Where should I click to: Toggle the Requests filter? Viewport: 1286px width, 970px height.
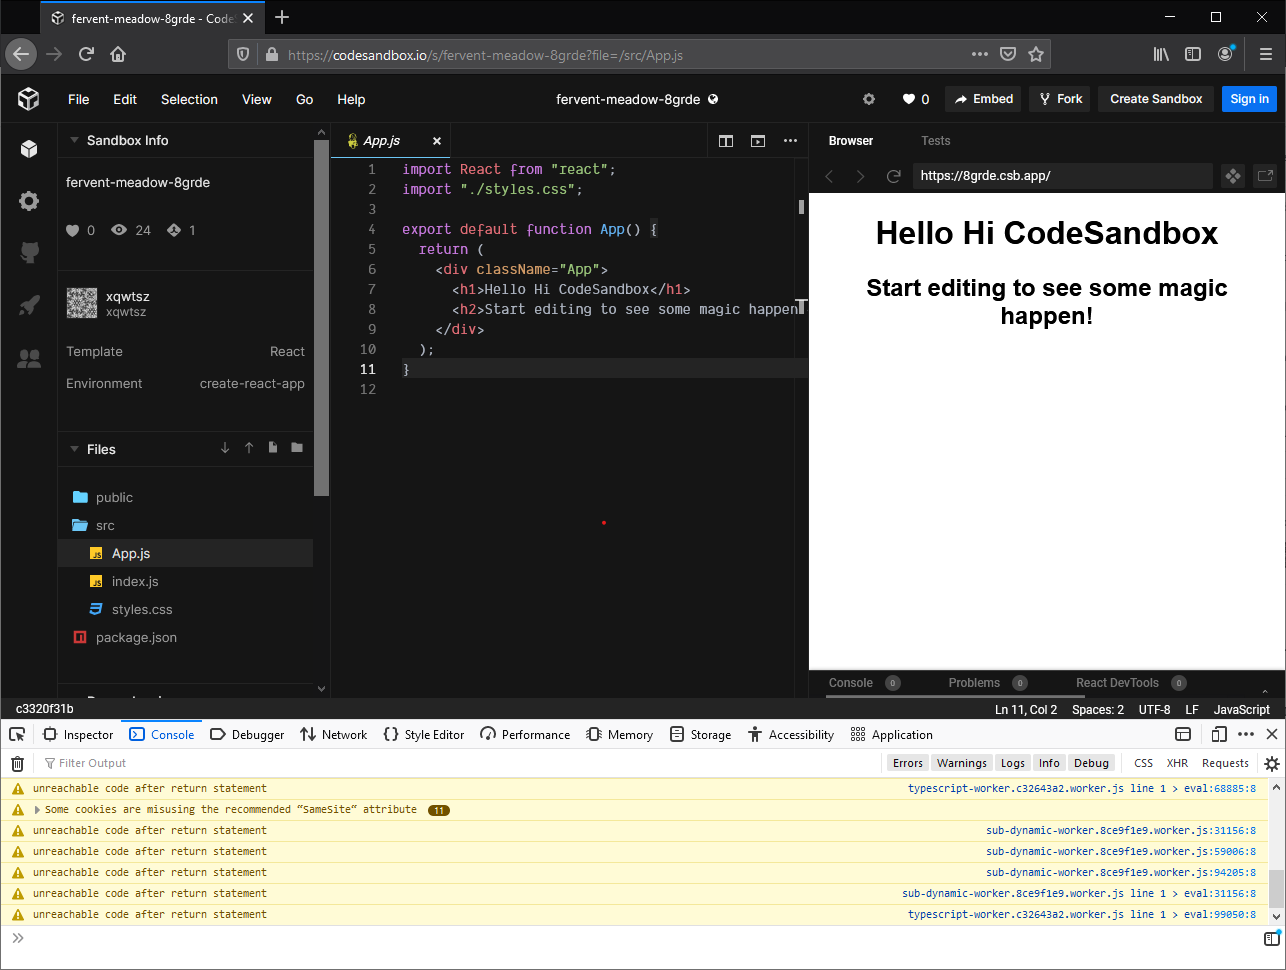coord(1225,763)
